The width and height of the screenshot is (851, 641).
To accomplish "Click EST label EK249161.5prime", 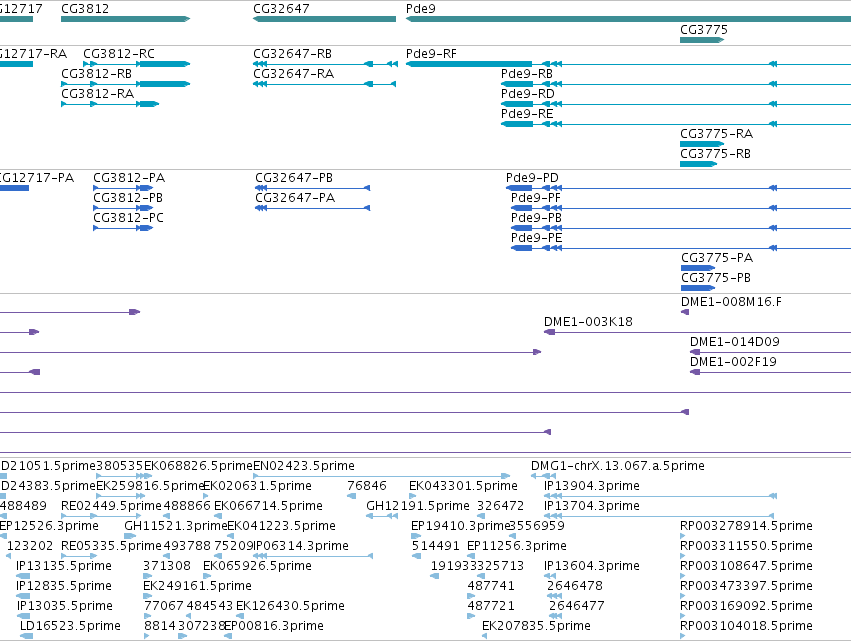I will 198,586.
